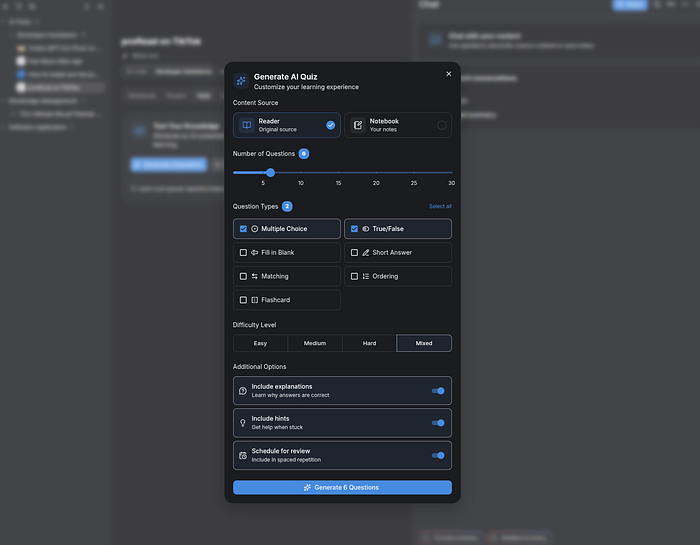Image resolution: width=700 pixels, height=545 pixels.
Task: Toggle off Include hints switch
Action: [438, 423]
